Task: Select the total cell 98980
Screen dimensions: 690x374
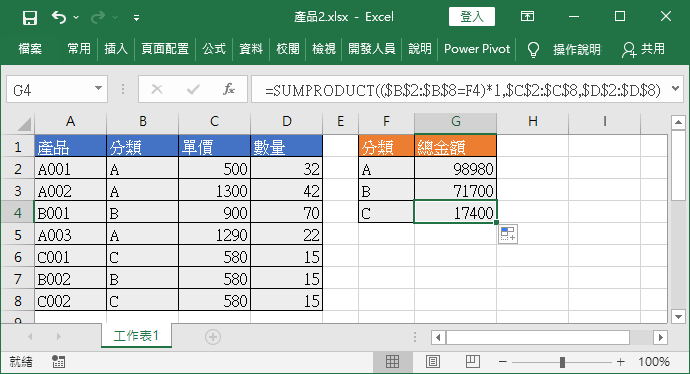Action: coord(455,169)
